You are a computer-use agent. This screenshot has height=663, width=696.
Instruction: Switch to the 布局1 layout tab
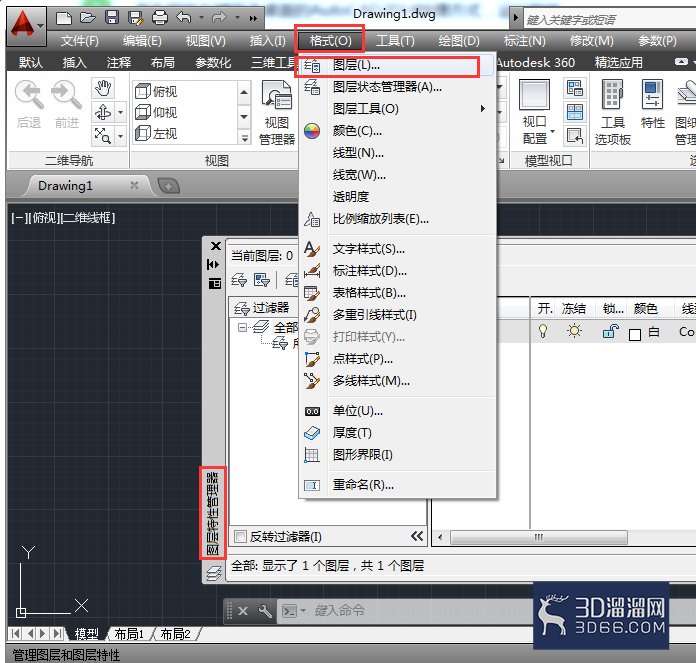click(129, 634)
